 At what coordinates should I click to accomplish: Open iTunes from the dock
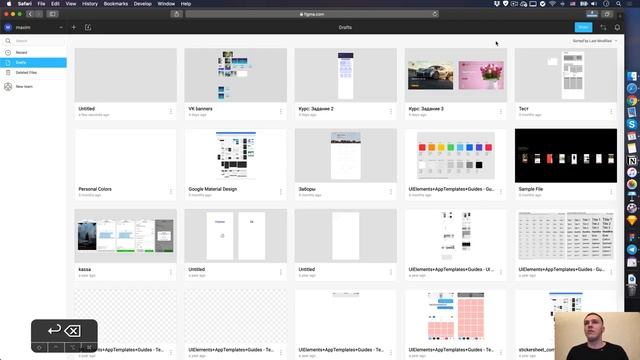click(x=632, y=172)
